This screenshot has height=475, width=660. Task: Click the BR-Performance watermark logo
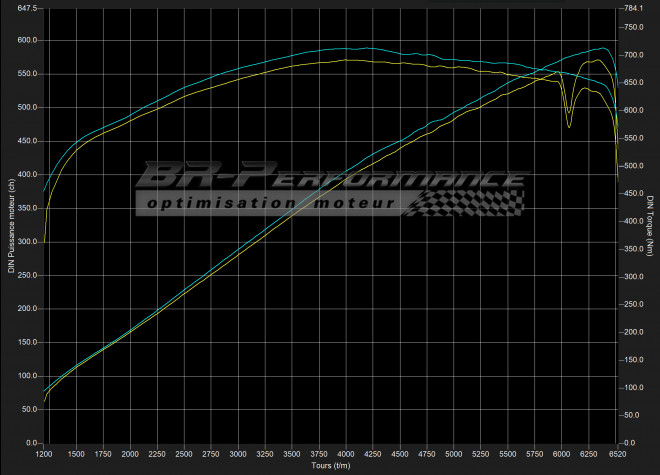pos(330,178)
